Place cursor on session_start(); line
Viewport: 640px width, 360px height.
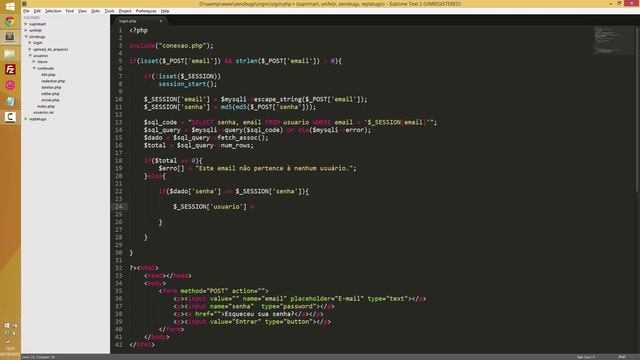(x=188, y=84)
